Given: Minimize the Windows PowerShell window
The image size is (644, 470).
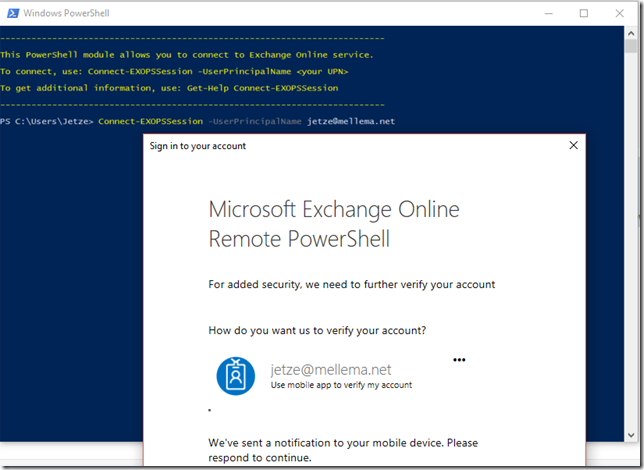Looking at the screenshot, I should (x=548, y=14).
